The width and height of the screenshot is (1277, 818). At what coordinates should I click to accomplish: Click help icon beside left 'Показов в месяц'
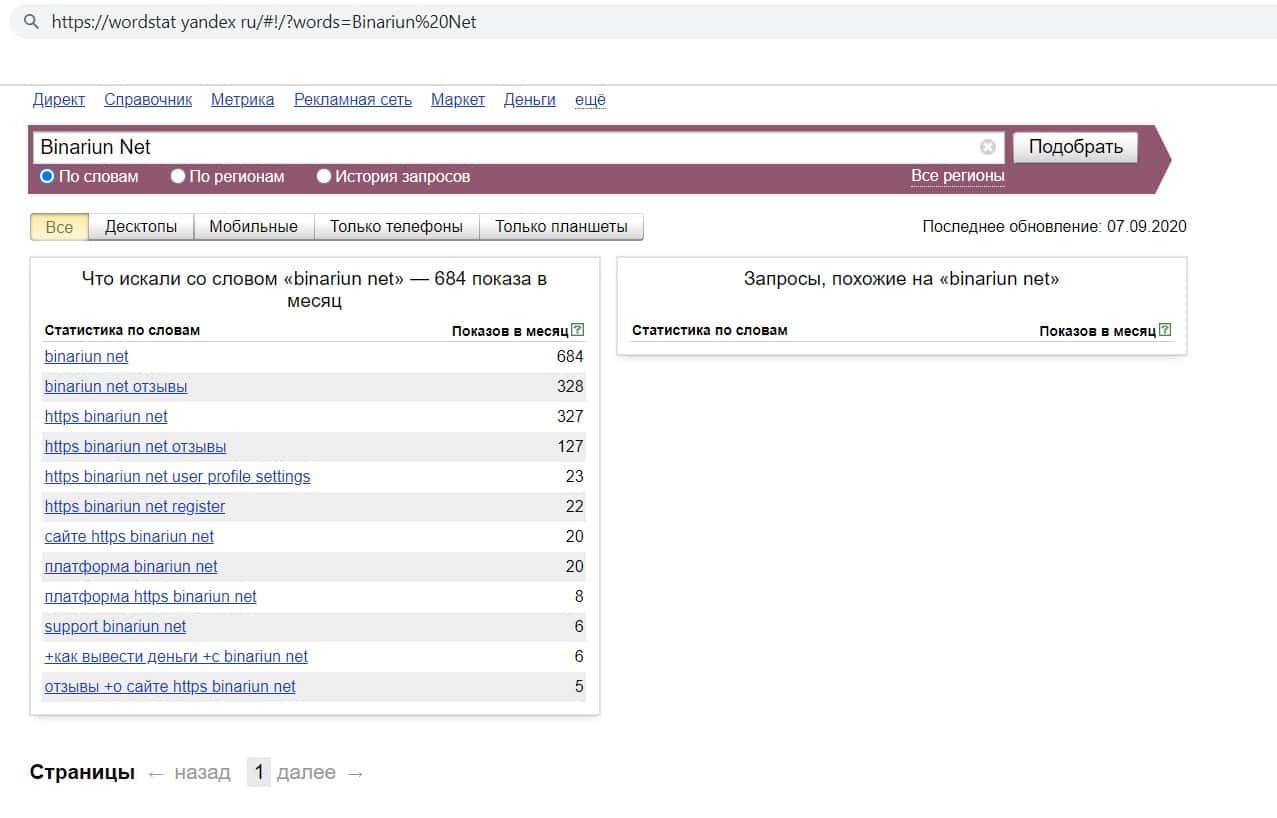[577, 330]
